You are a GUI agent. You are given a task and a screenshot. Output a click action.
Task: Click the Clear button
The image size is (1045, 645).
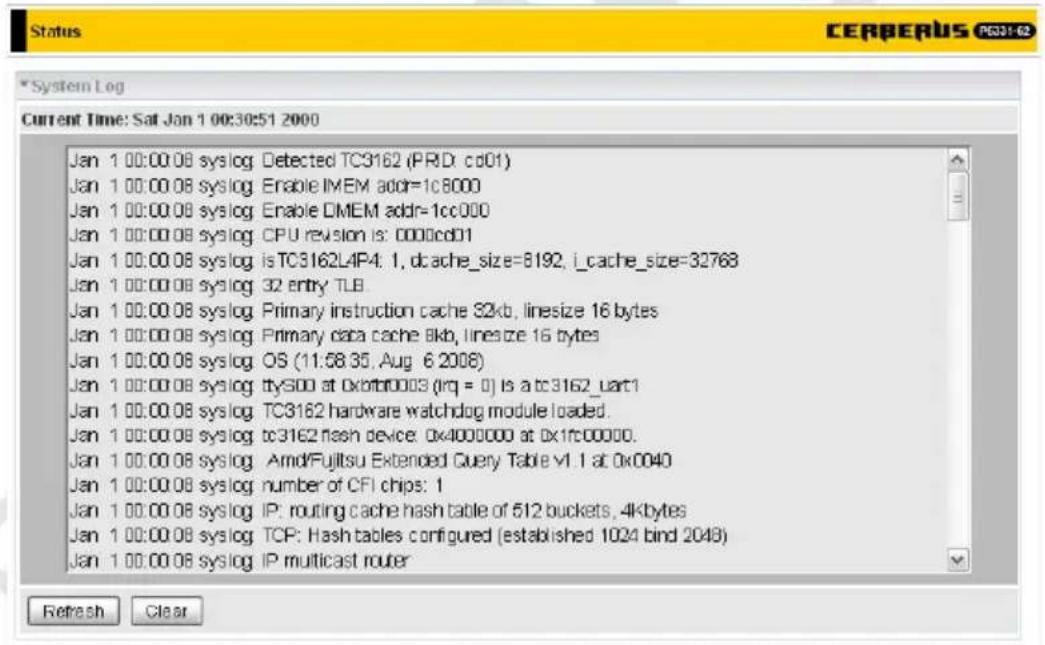coord(167,611)
